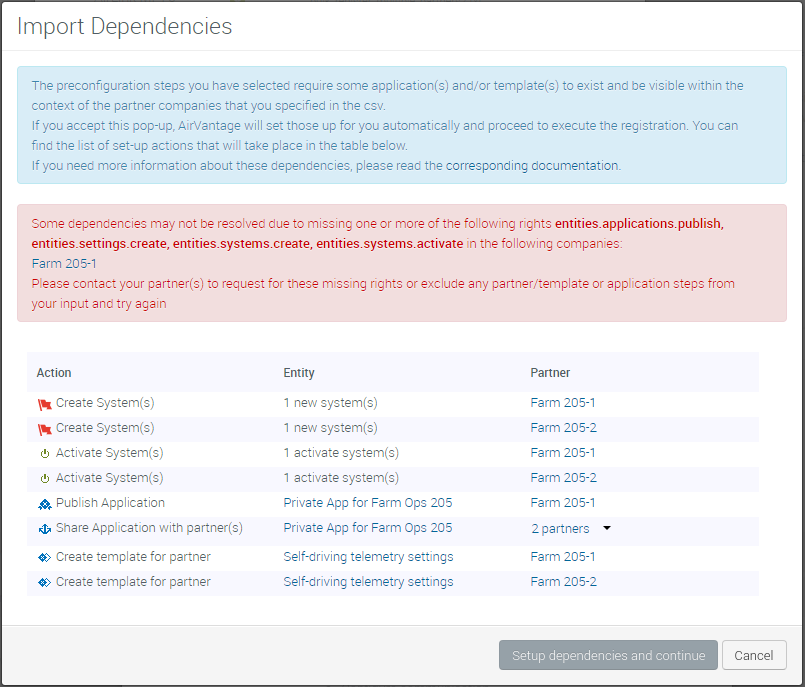Click the template icon in the Farm 205-1 Create template row
Image resolution: width=805 pixels, height=687 pixels.
coord(44,557)
